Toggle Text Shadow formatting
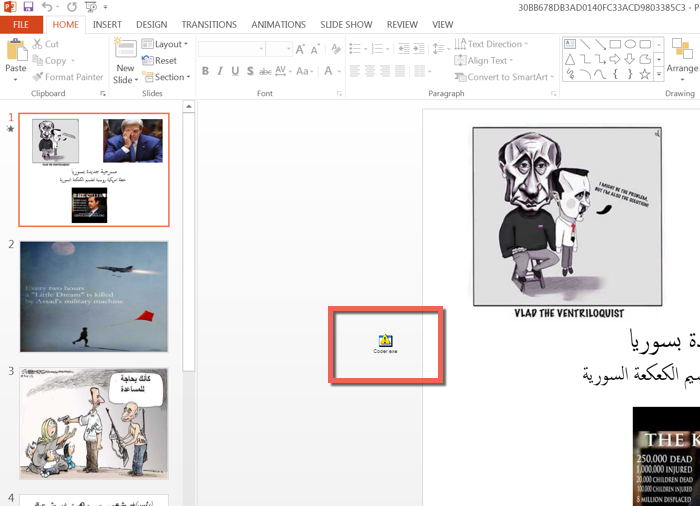The image size is (700, 506). 250,71
